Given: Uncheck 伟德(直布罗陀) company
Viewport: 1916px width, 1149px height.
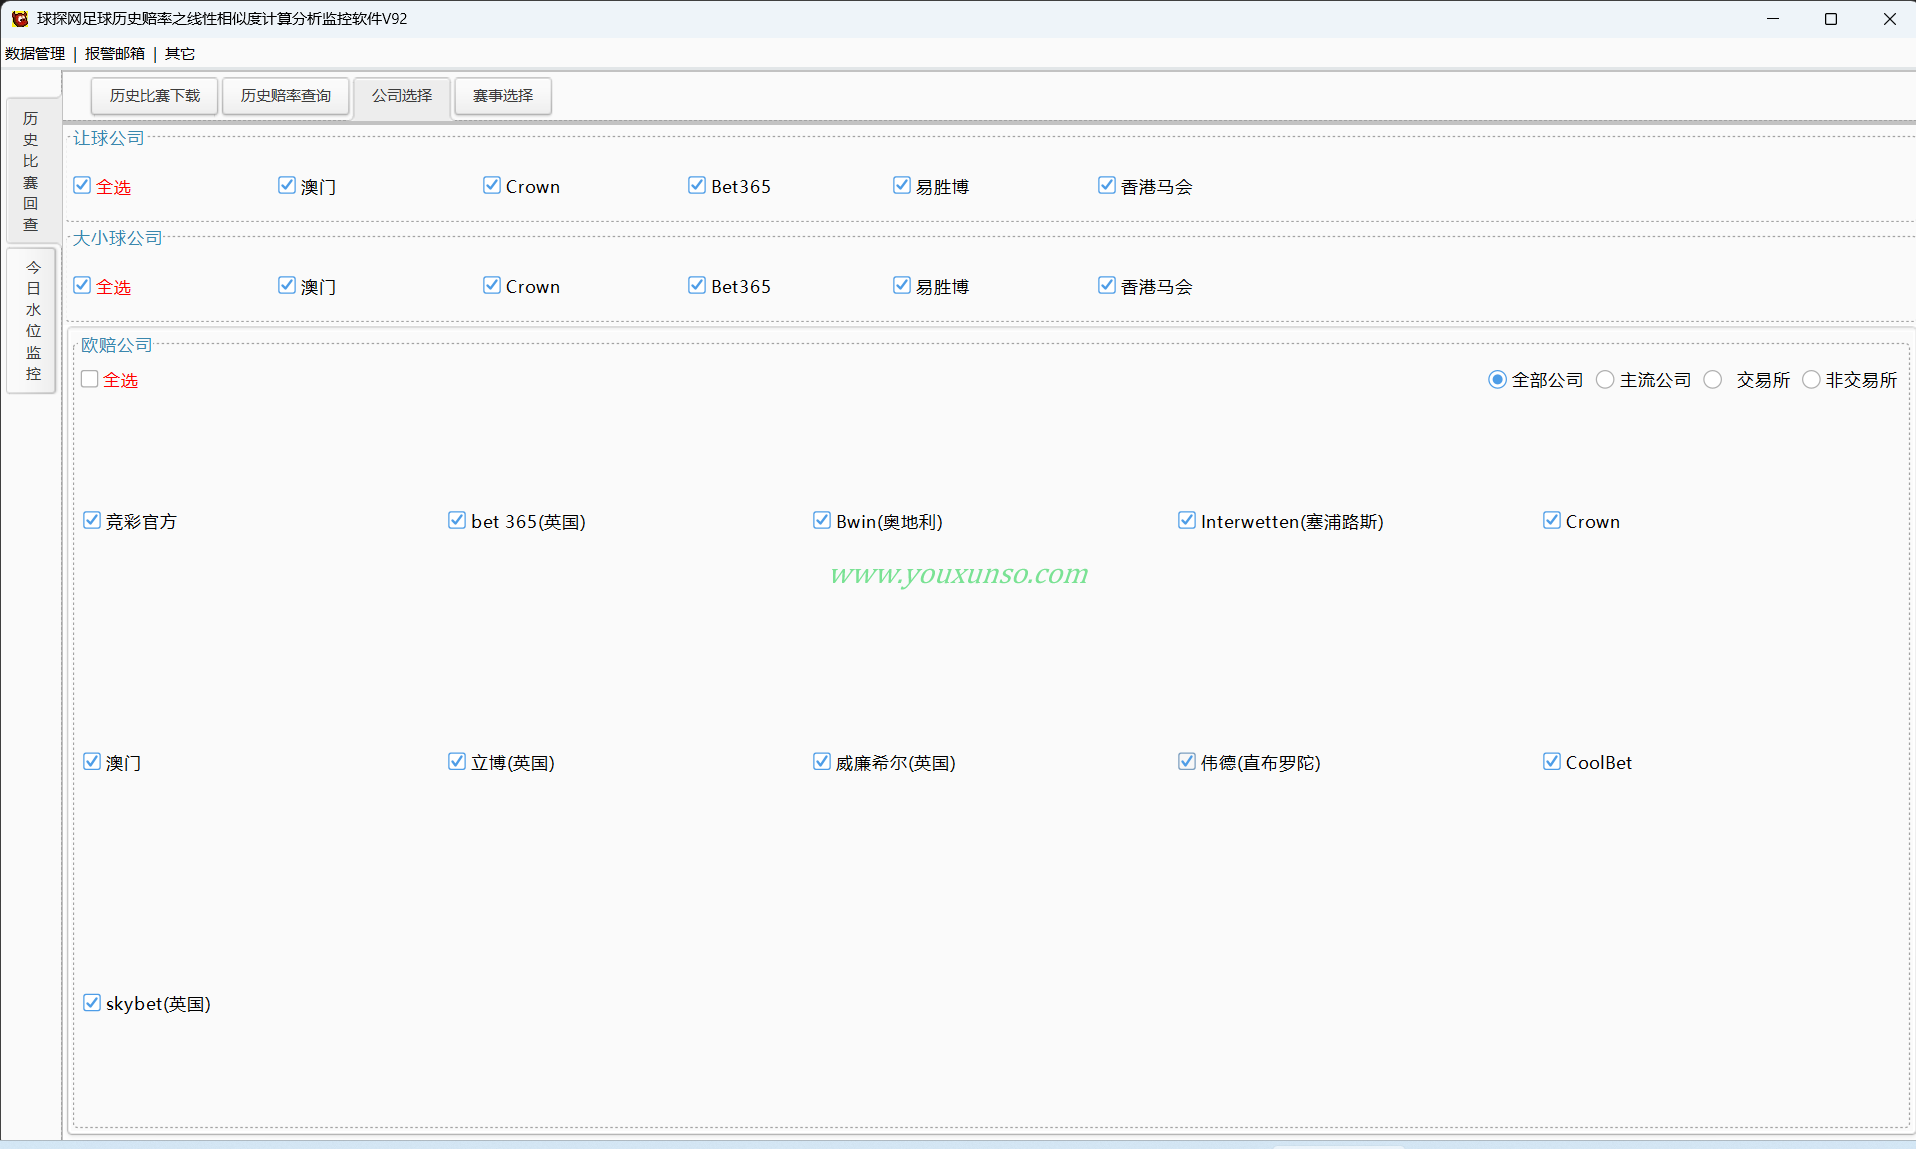Looking at the screenshot, I should [1187, 762].
